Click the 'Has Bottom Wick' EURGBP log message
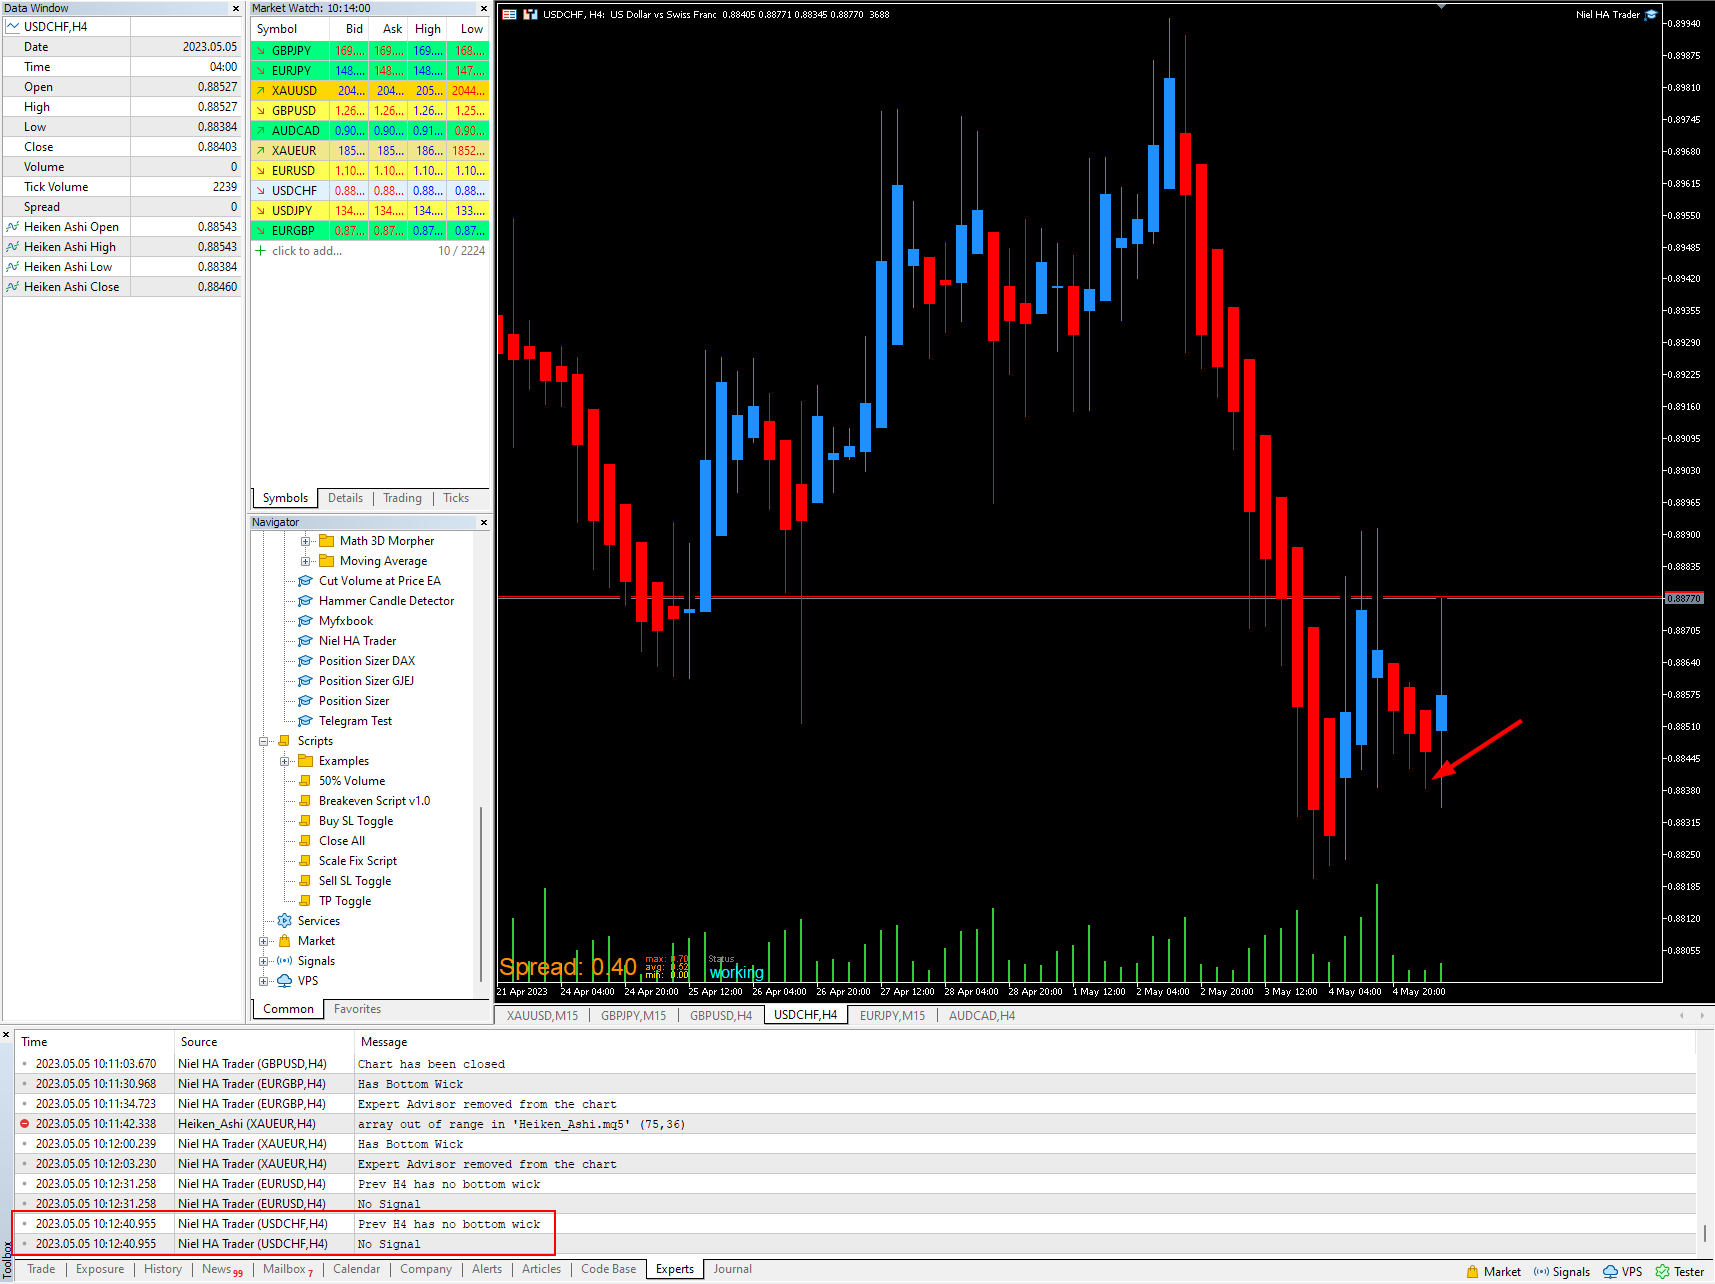The image size is (1715, 1284). pos(411,1084)
